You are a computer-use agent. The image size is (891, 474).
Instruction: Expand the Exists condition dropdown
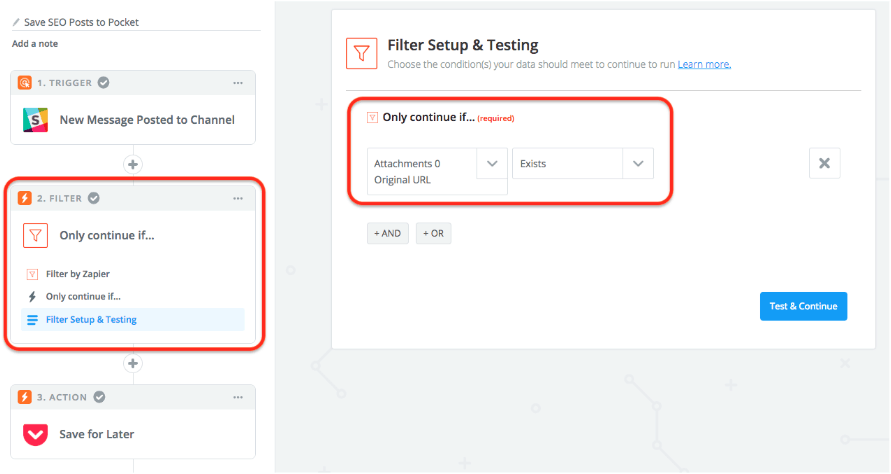pos(637,163)
